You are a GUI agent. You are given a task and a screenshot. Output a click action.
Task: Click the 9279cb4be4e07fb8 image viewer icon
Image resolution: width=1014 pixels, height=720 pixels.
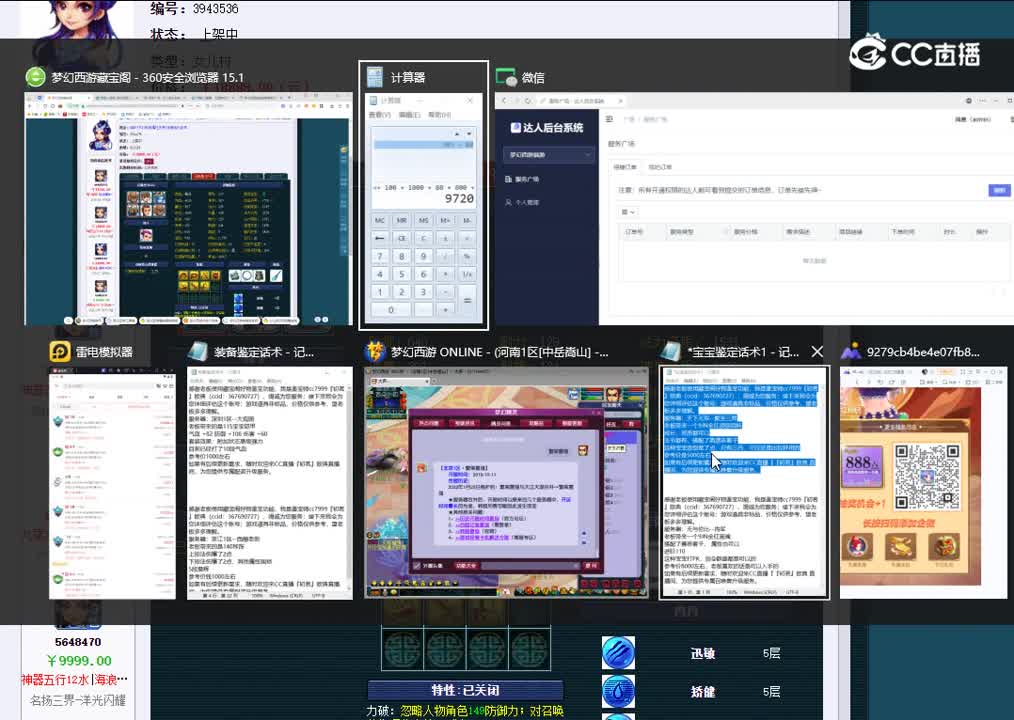click(850, 351)
